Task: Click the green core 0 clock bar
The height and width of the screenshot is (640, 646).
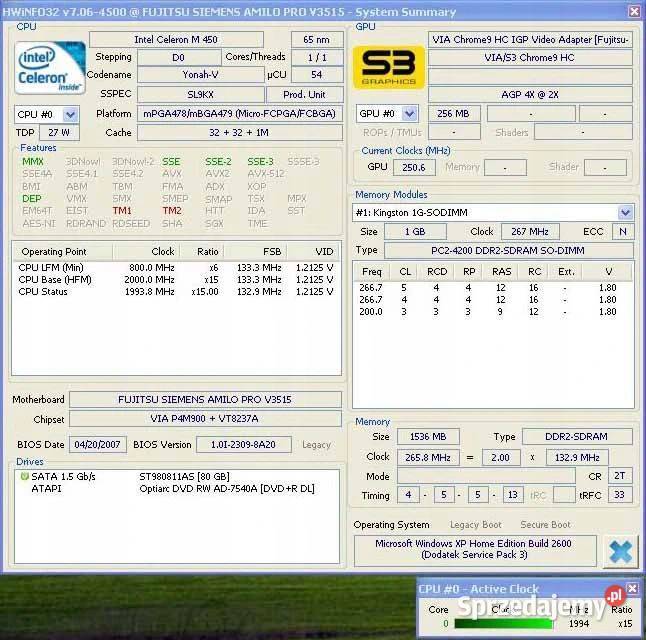Action: tap(503, 624)
